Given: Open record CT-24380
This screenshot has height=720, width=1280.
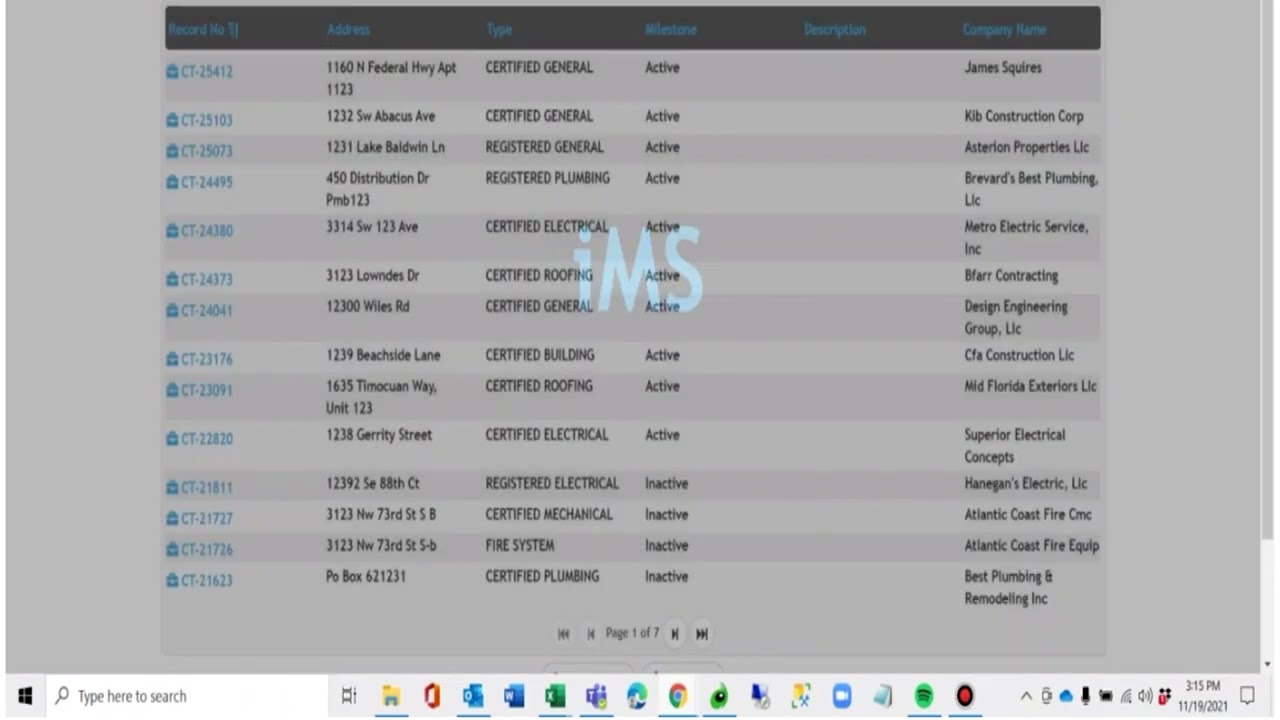Looking at the screenshot, I should click(x=200, y=231).
